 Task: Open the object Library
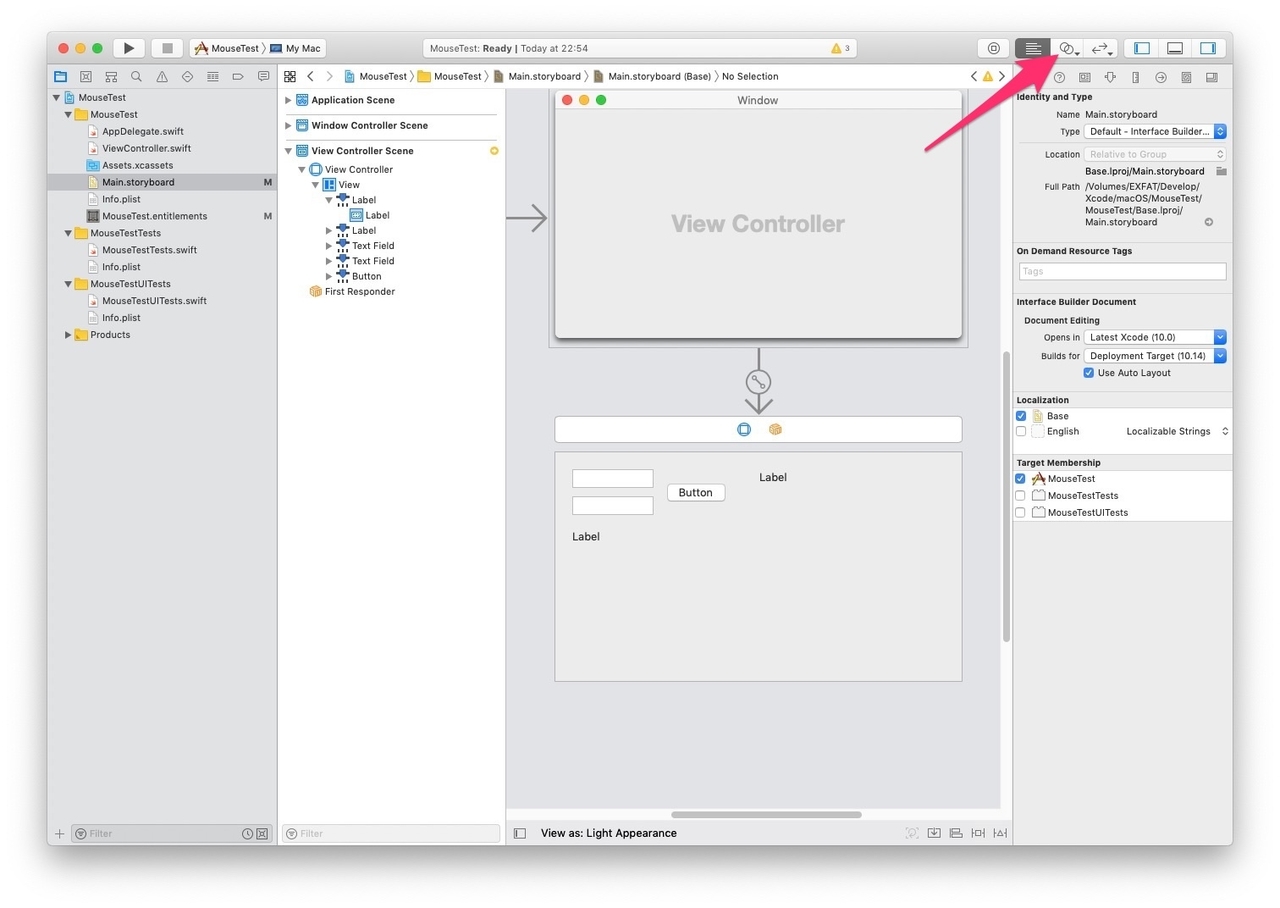pyautogui.click(x=993, y=48)
